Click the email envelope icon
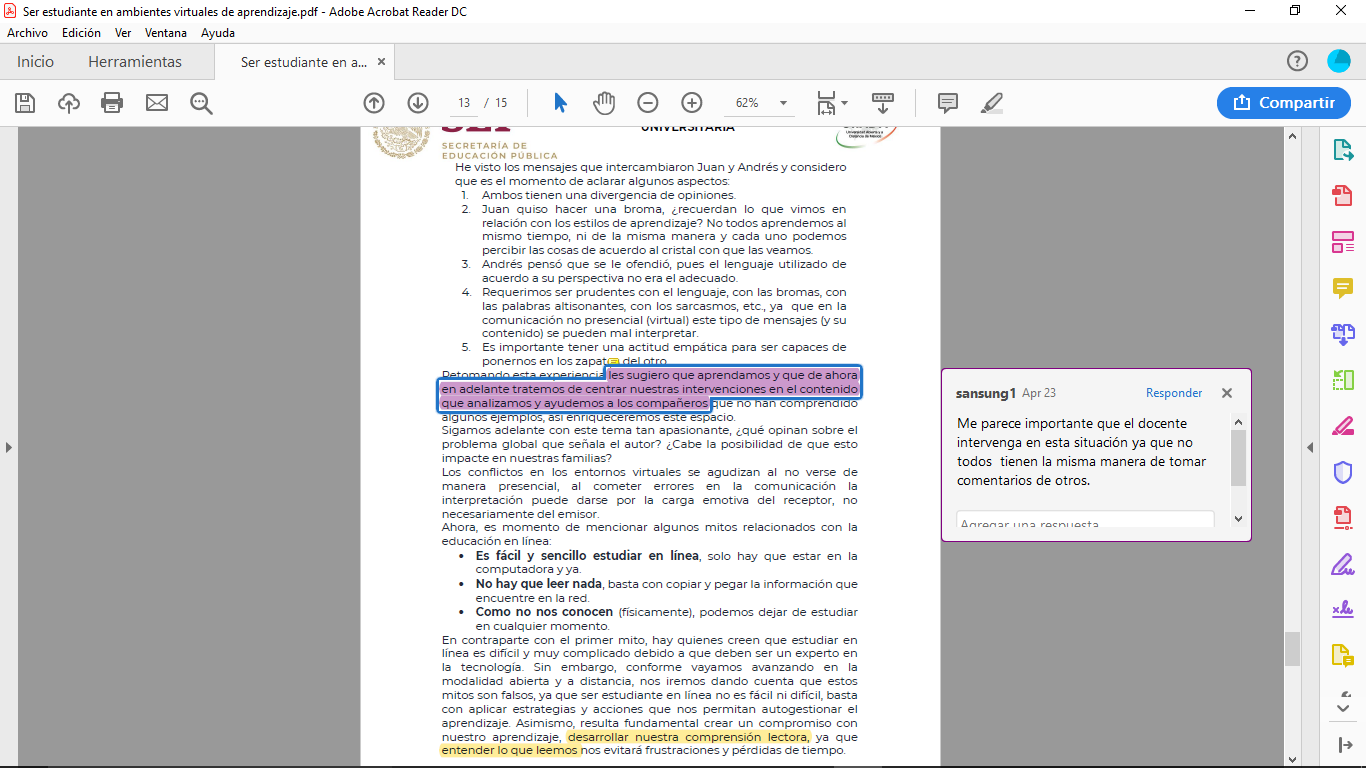This screenshot has height=768, width=1366. coord(157,103)
